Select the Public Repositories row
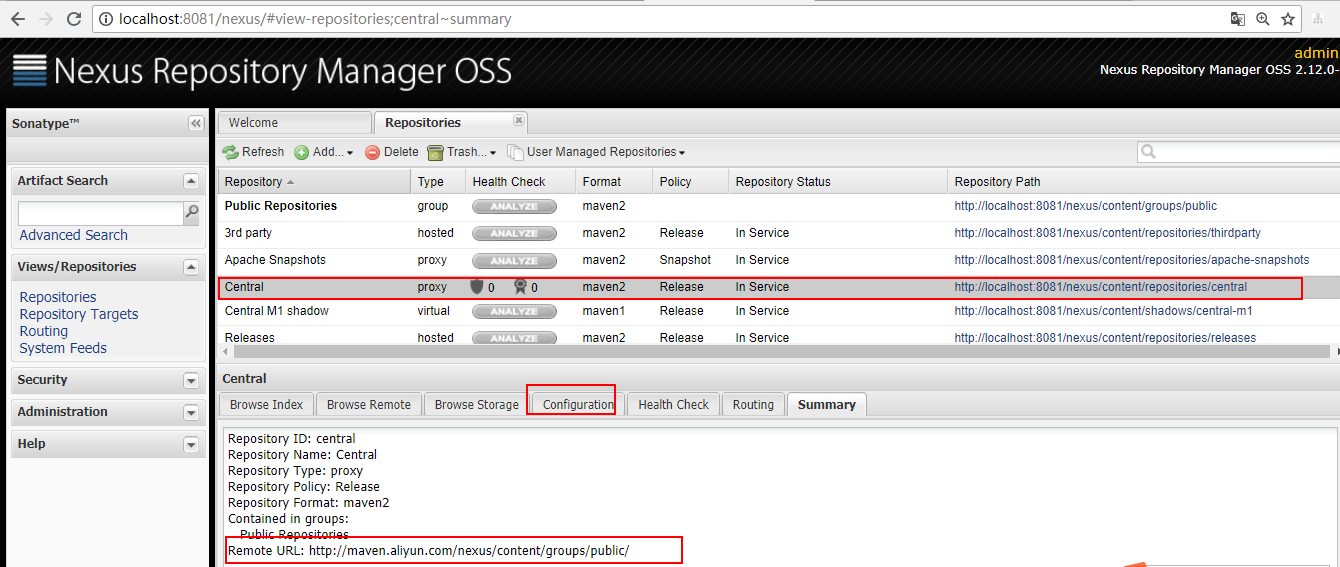Viewport: 1340px width, 567px height. [778, 206]
